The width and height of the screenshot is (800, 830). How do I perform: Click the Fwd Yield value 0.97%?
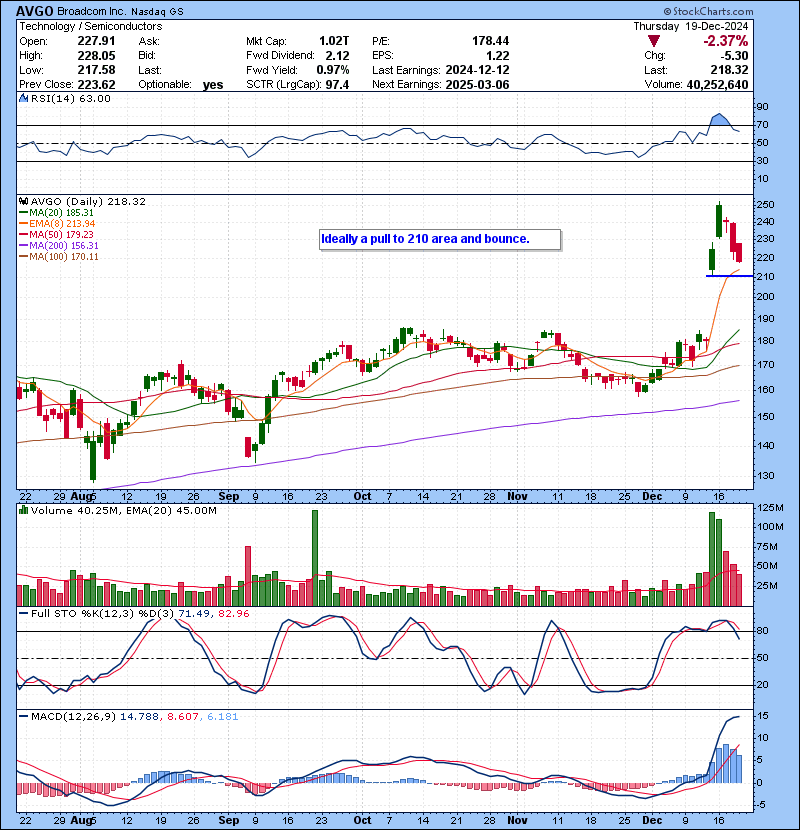(333, 70)
